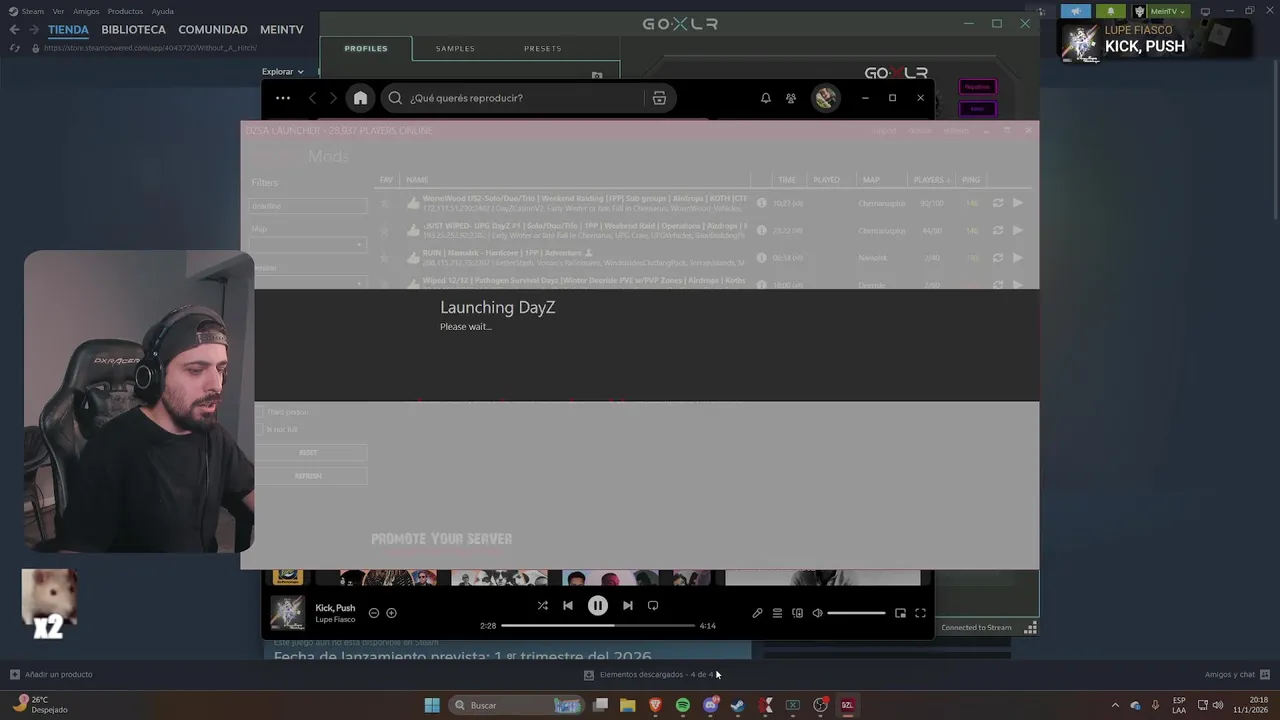
Task: Open info icon for WormWood US2 server
Action: pos(762,203)
